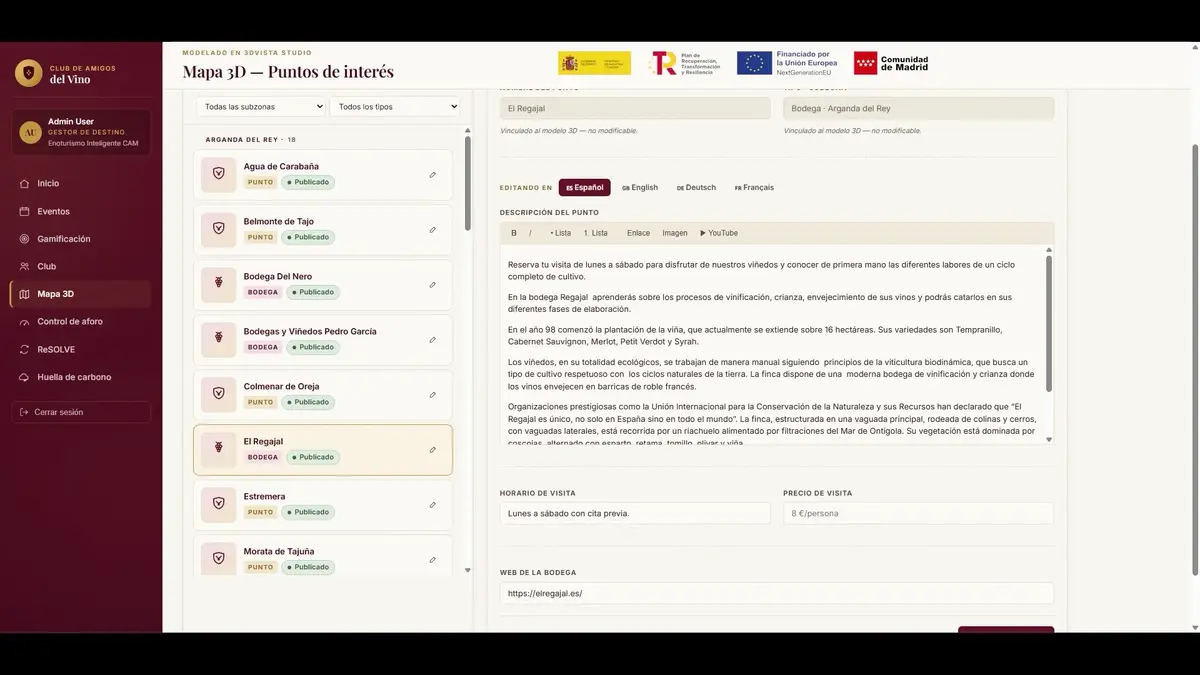Click the grape icon of Bodega Del Nero
Viewport: 1200px width, 675px height.
point(218,284)
